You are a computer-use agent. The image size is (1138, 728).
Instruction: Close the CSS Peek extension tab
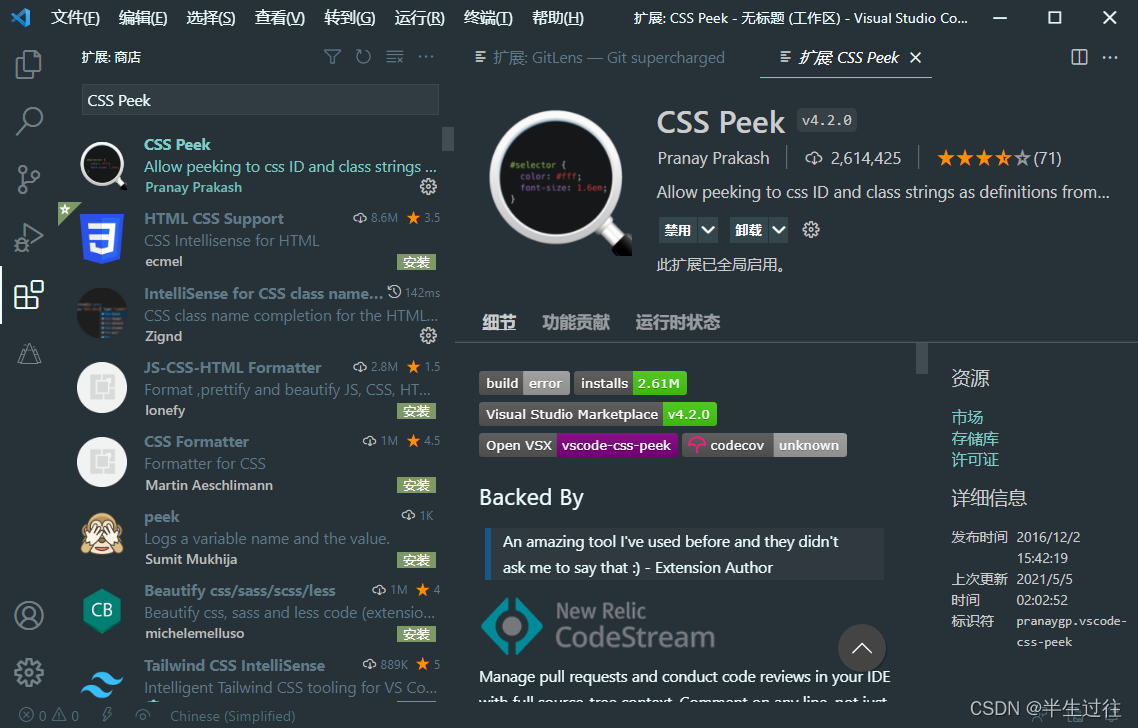coord(916,57)
